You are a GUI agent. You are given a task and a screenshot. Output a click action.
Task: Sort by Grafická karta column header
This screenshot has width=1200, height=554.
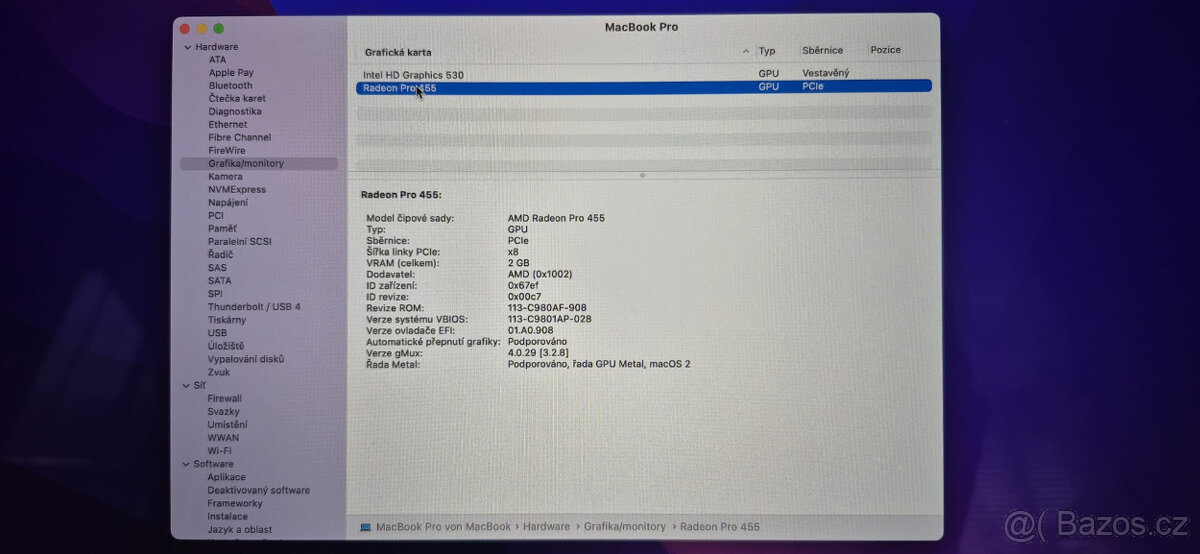coord(398,51)
